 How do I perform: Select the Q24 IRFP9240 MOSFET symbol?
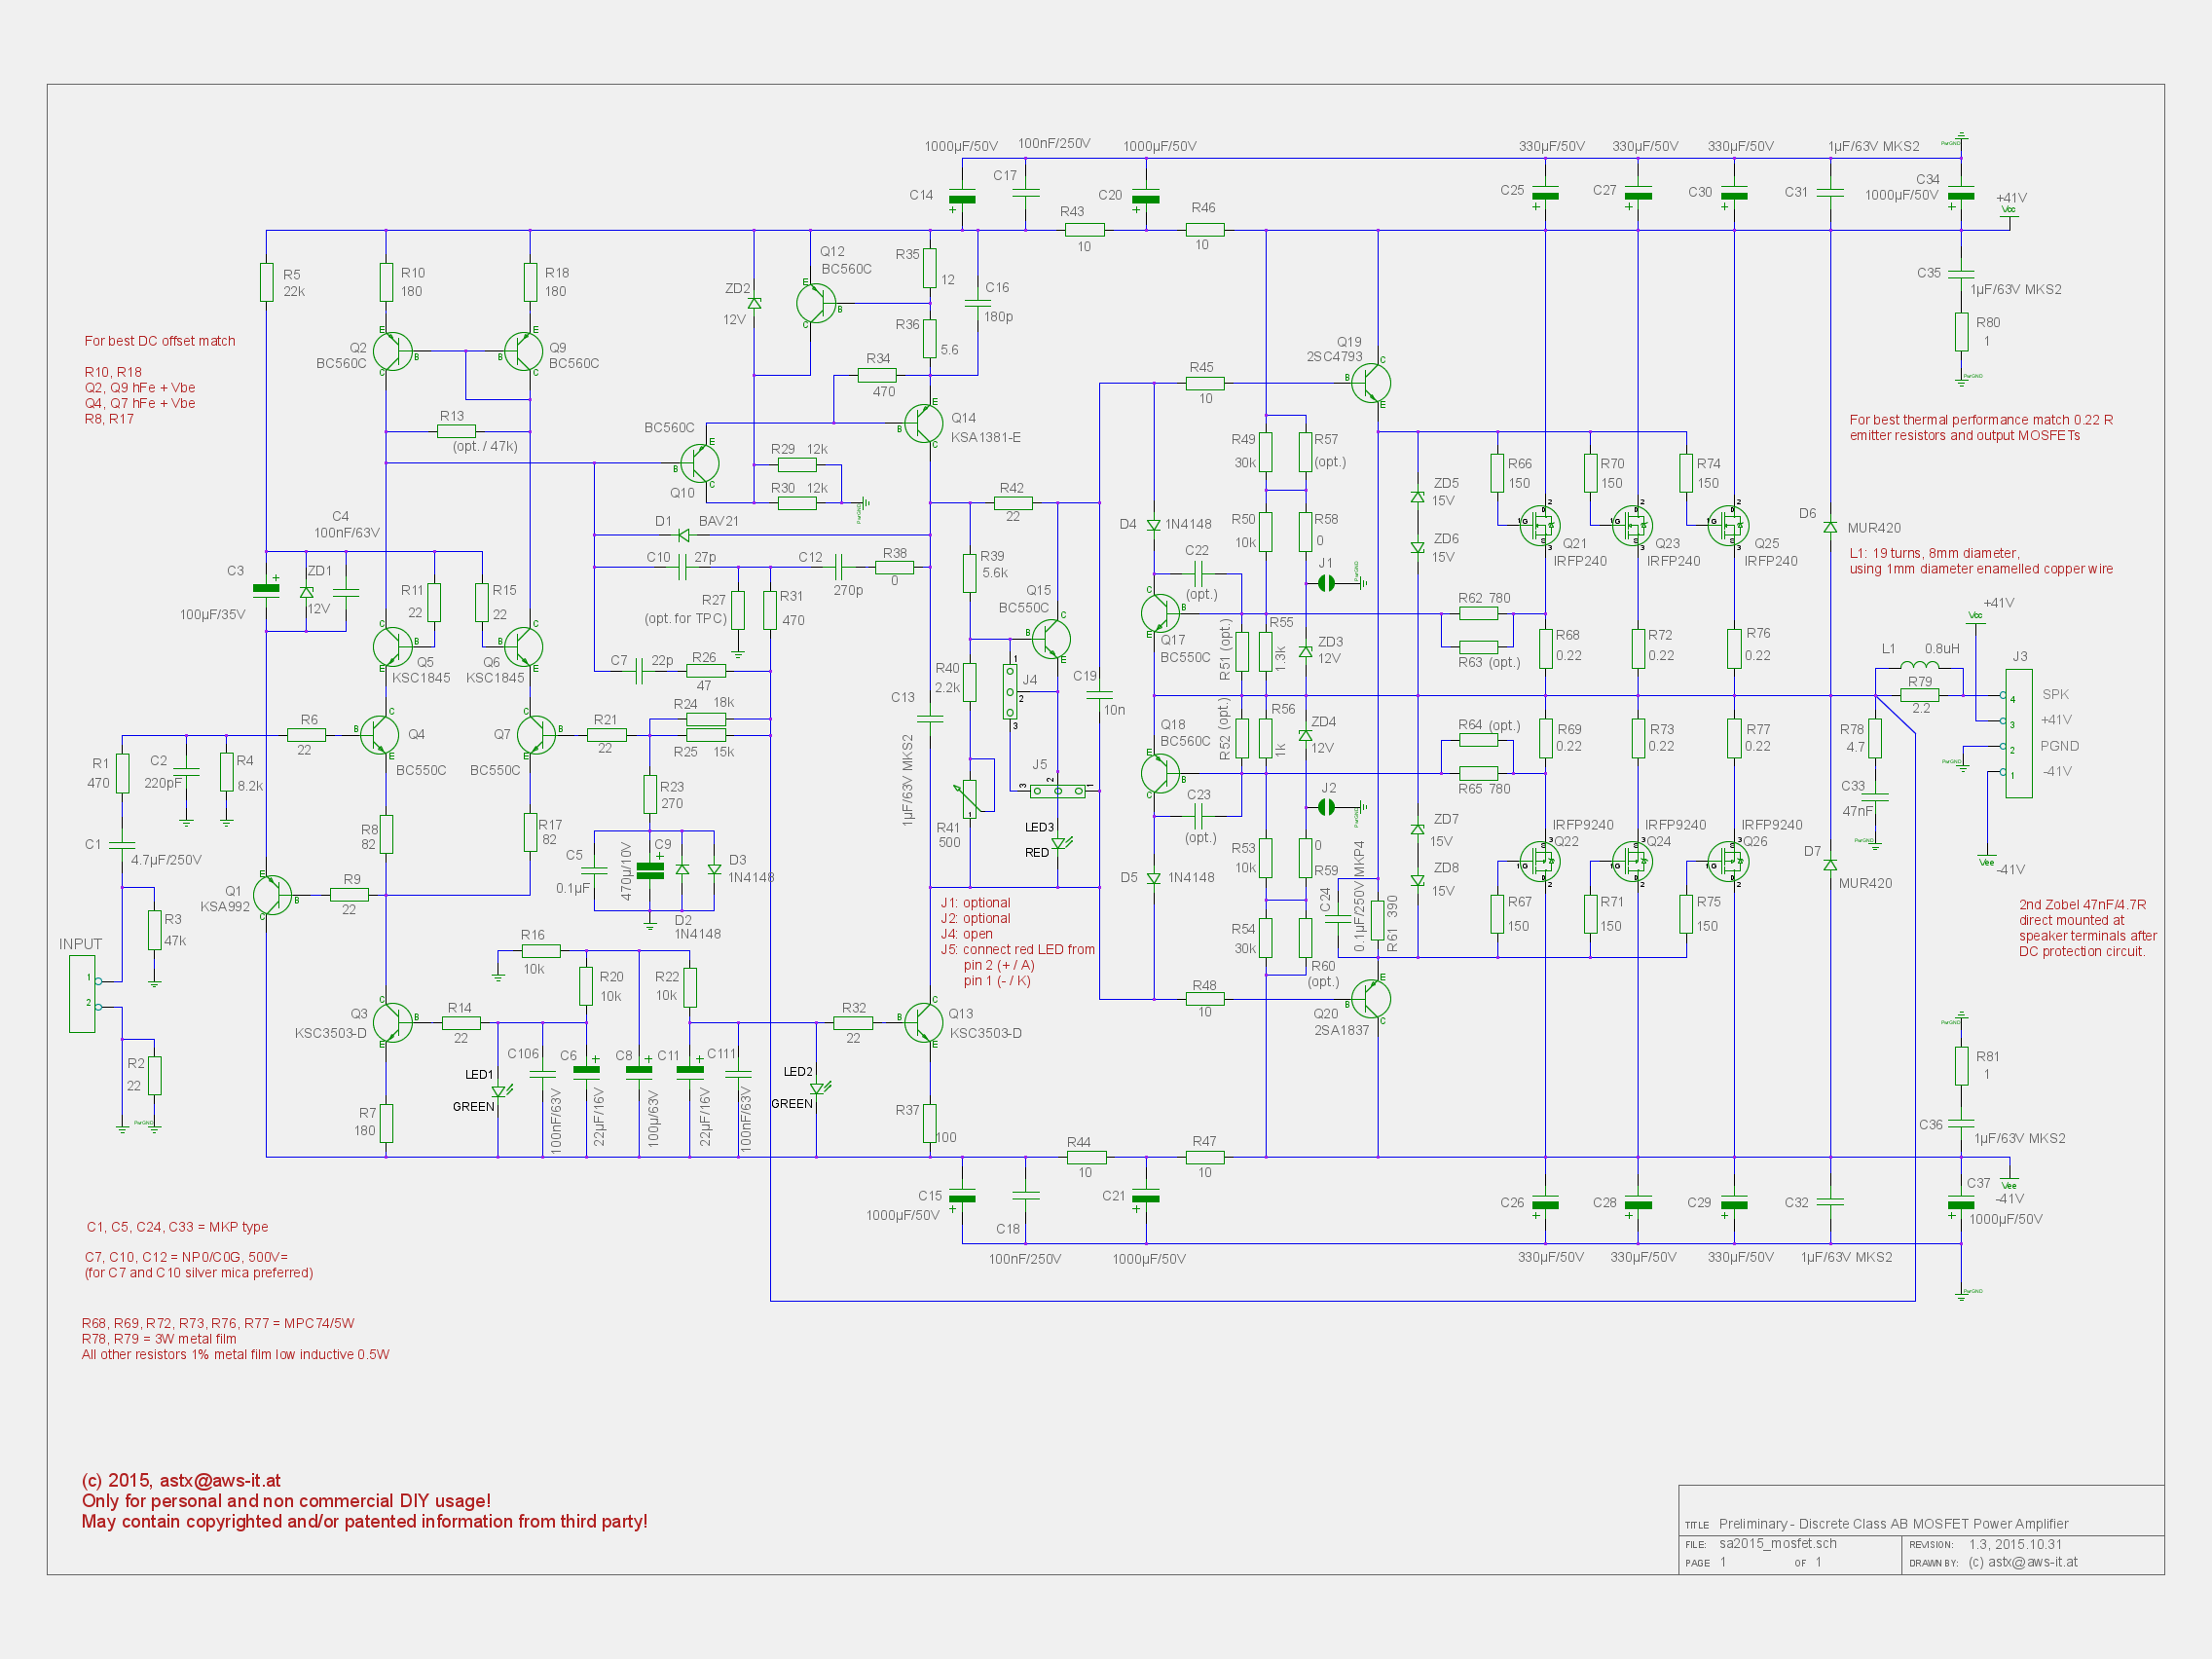(x=1633, y=860)
